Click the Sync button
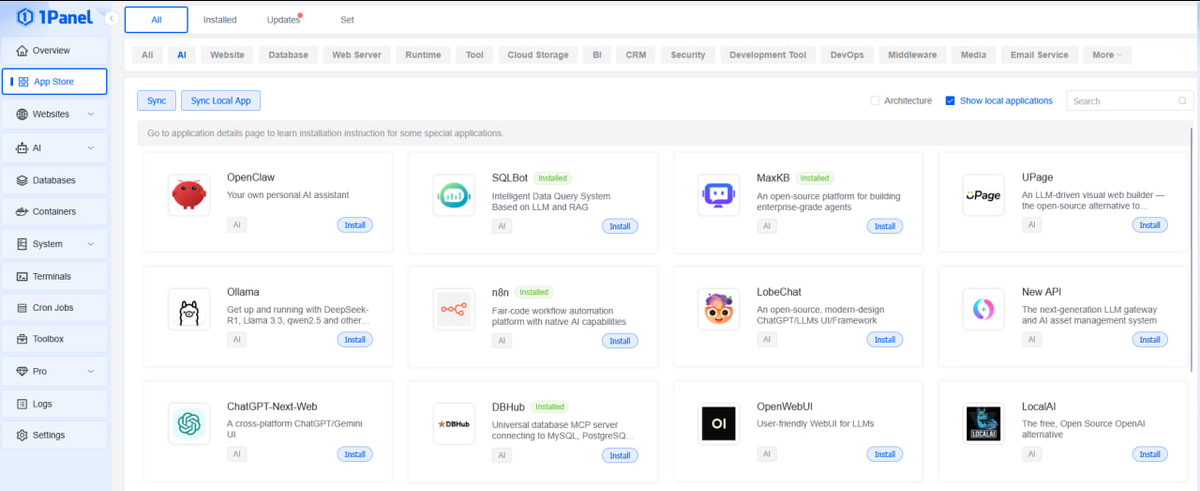This screenshot has height=491, width=1200. click(156, 100)
